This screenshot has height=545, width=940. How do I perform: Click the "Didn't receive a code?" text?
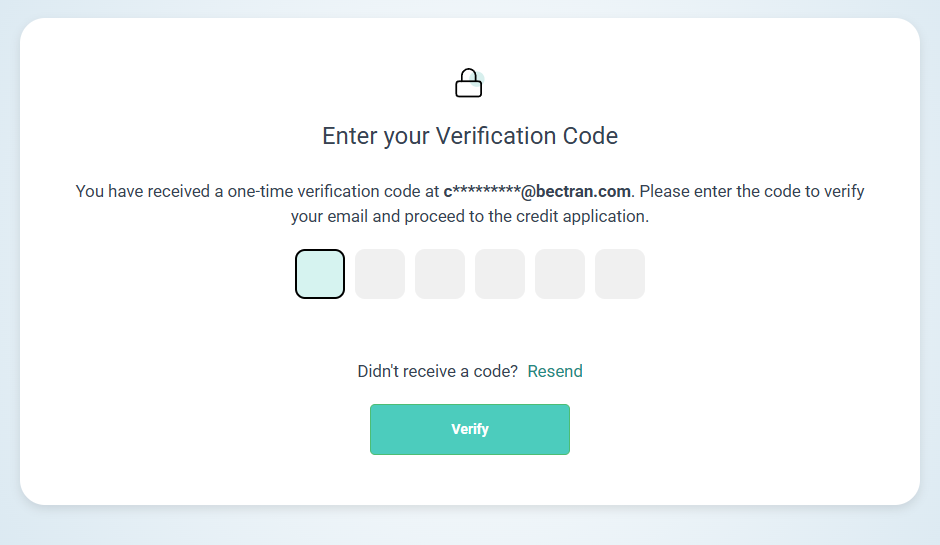coord(438,371)
